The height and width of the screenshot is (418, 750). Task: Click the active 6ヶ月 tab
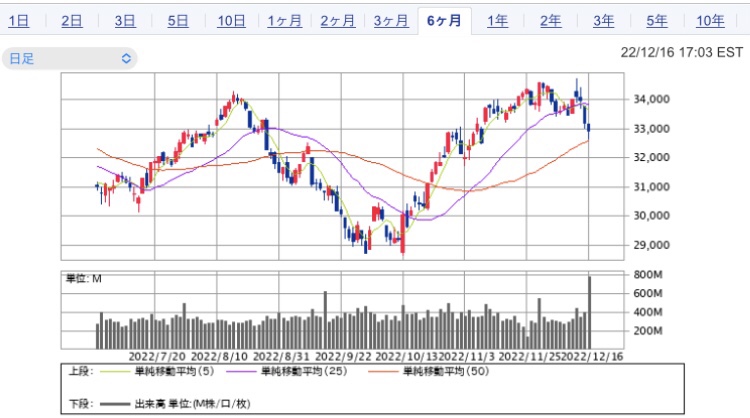444,21
